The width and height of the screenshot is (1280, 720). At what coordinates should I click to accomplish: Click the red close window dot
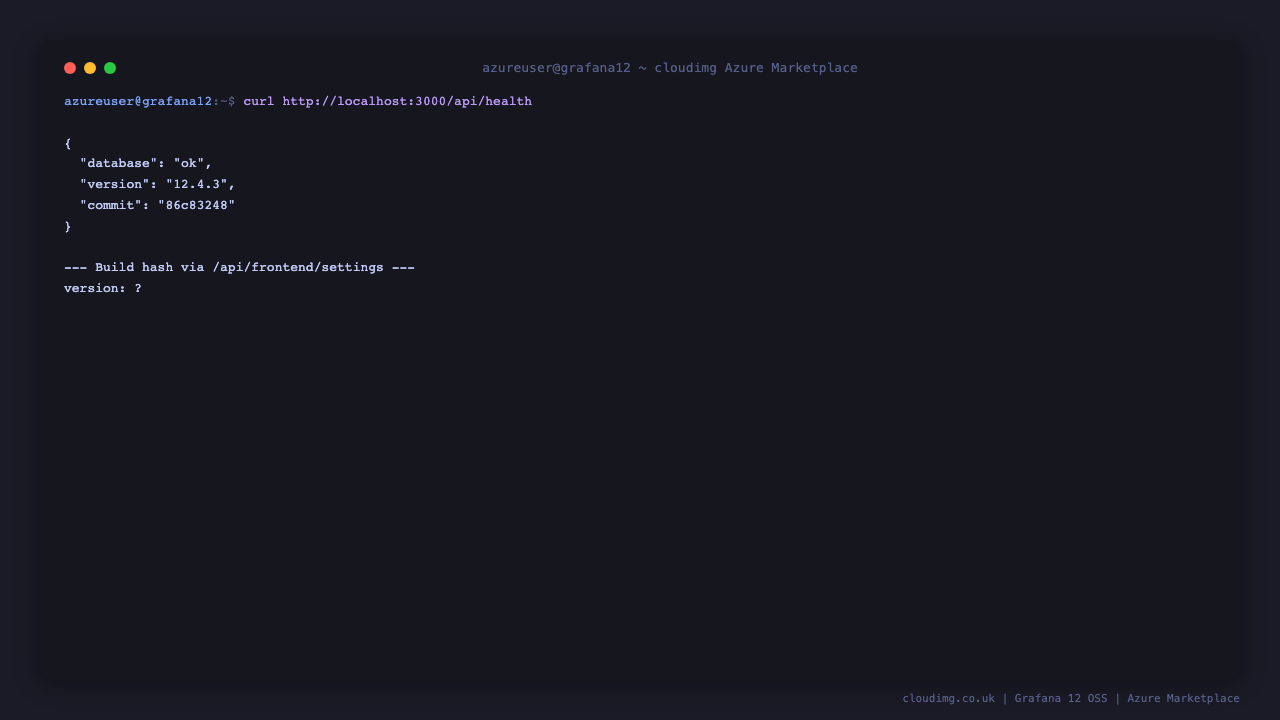[x=70, y=68]
